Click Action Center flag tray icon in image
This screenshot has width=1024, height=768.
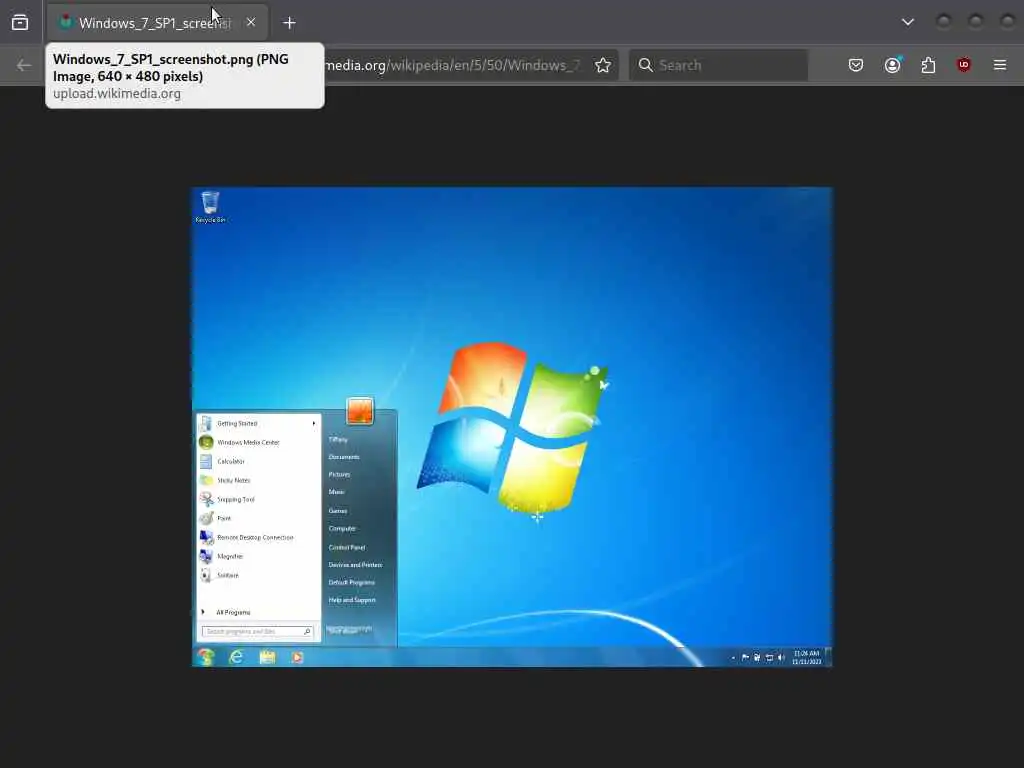[744, 658]
